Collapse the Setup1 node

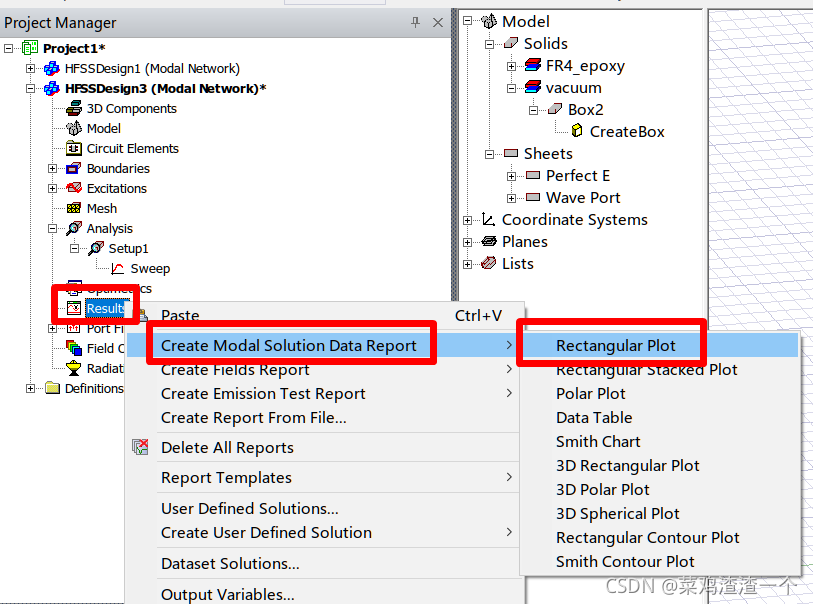click(x=74, y=249)
